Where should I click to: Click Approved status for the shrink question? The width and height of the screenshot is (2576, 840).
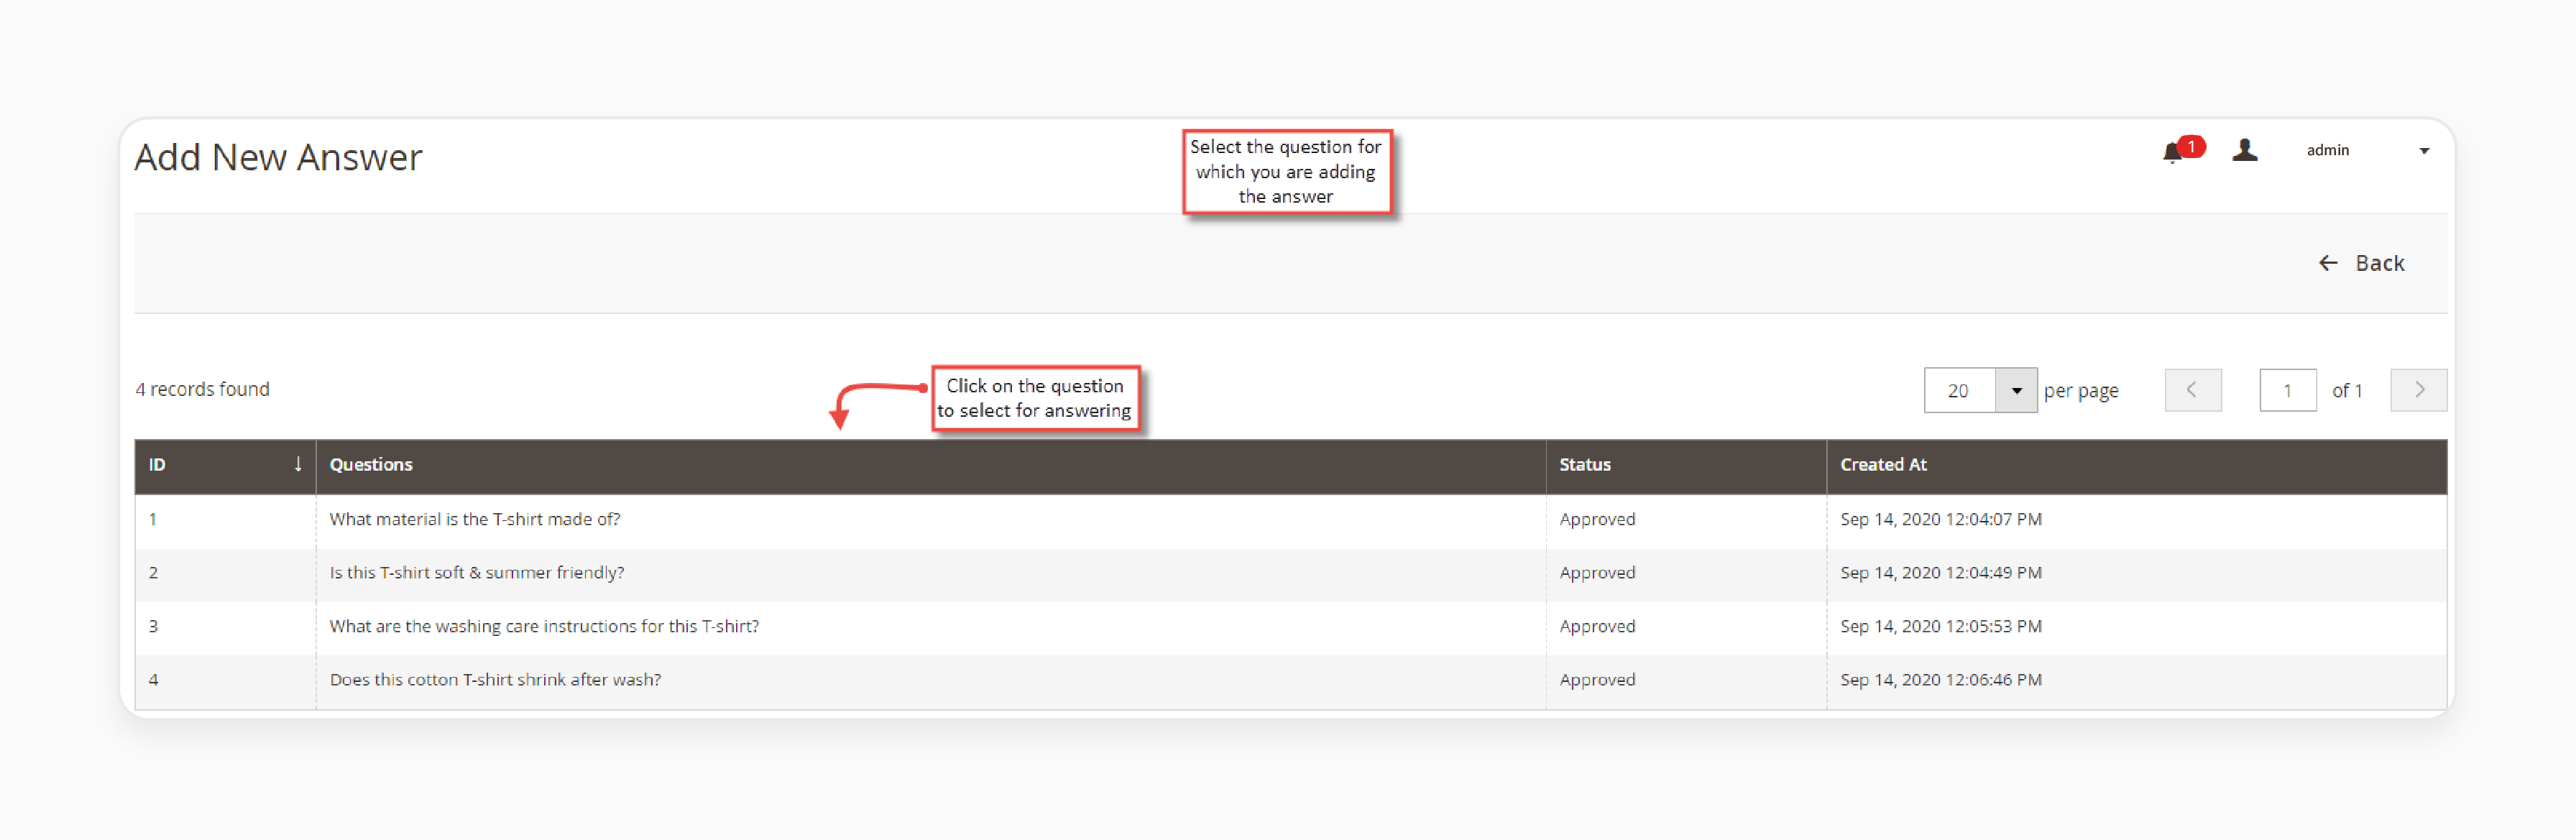pos(1597,679)
